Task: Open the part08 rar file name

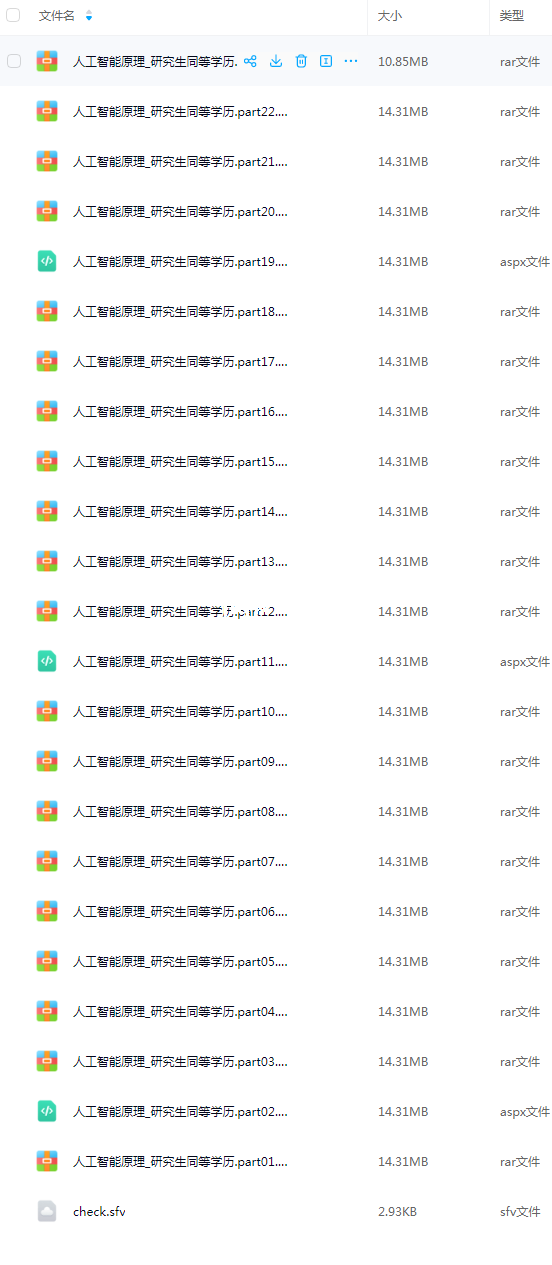Action: click(180, 811)
